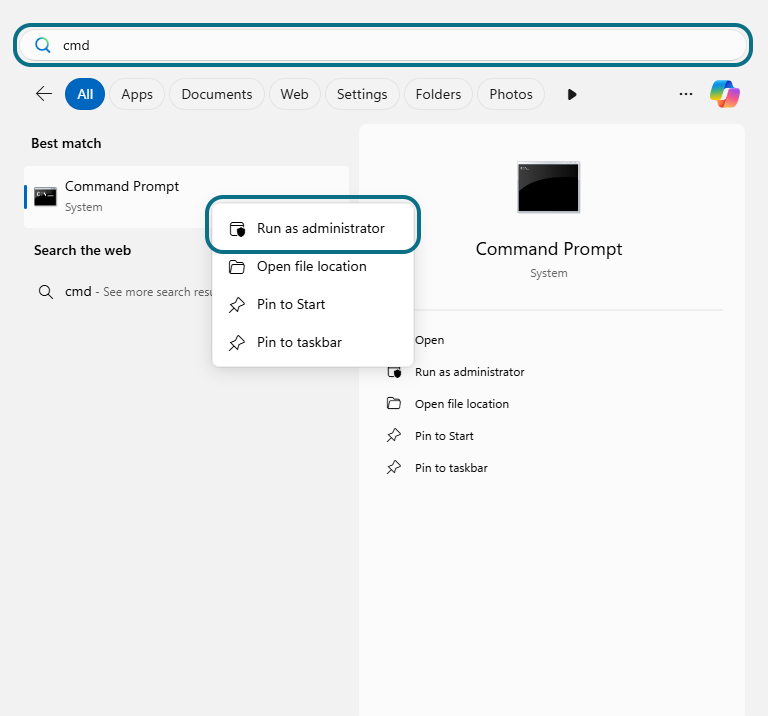This screenshot has width=768, height=716.
Task: Click the large Command Prompt thumbnail in preview
Action: [x=549, y=187]
